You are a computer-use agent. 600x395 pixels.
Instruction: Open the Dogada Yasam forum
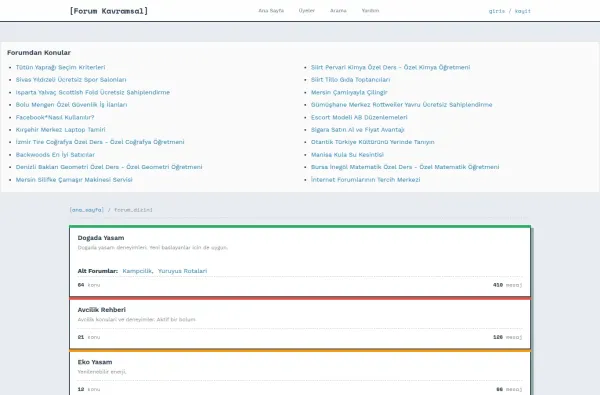(x=101, y=238)
